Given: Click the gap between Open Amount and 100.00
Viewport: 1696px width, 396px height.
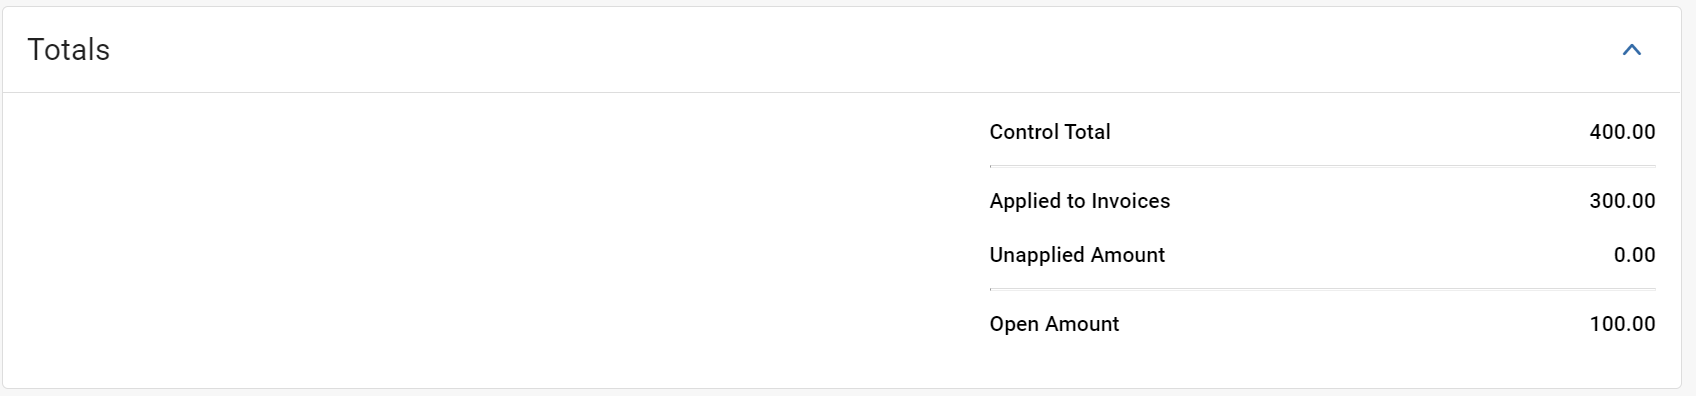Looking at the screenshot, I should (x=1355, y=324).
